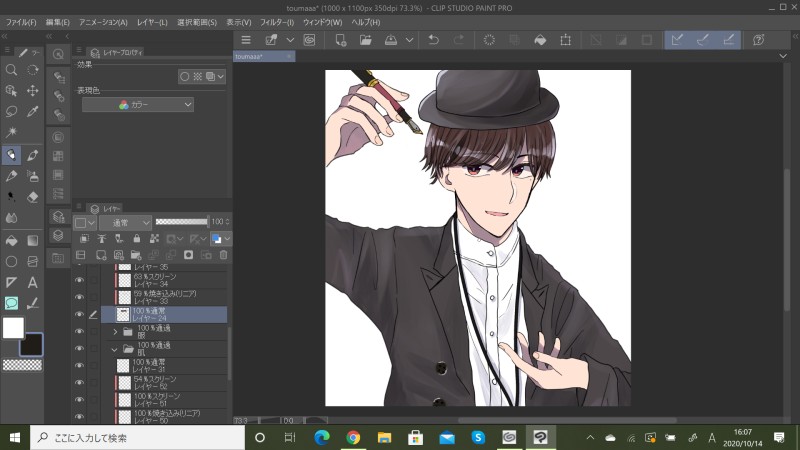The image size is (800, 450).
Task: Select the Operation object tool
Action: [x=11, y=91]
